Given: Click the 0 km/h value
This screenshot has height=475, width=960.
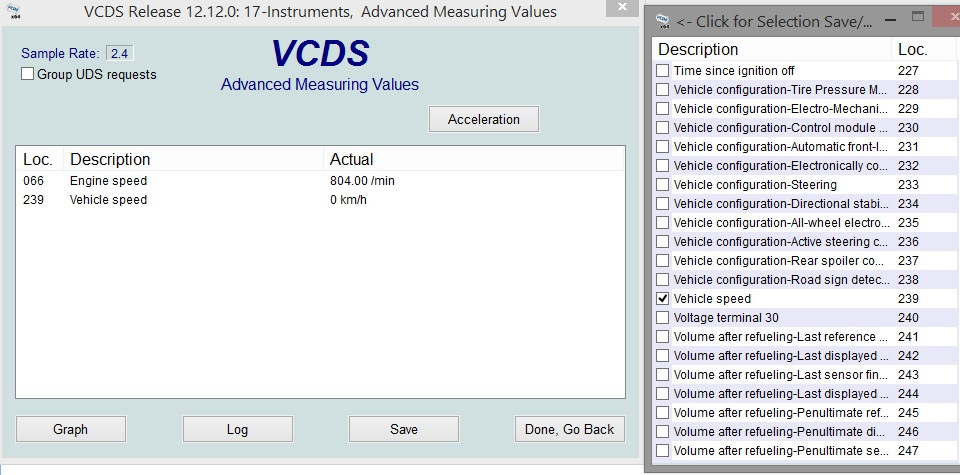Looking at the screenshot, I should [x=348, y=200].
